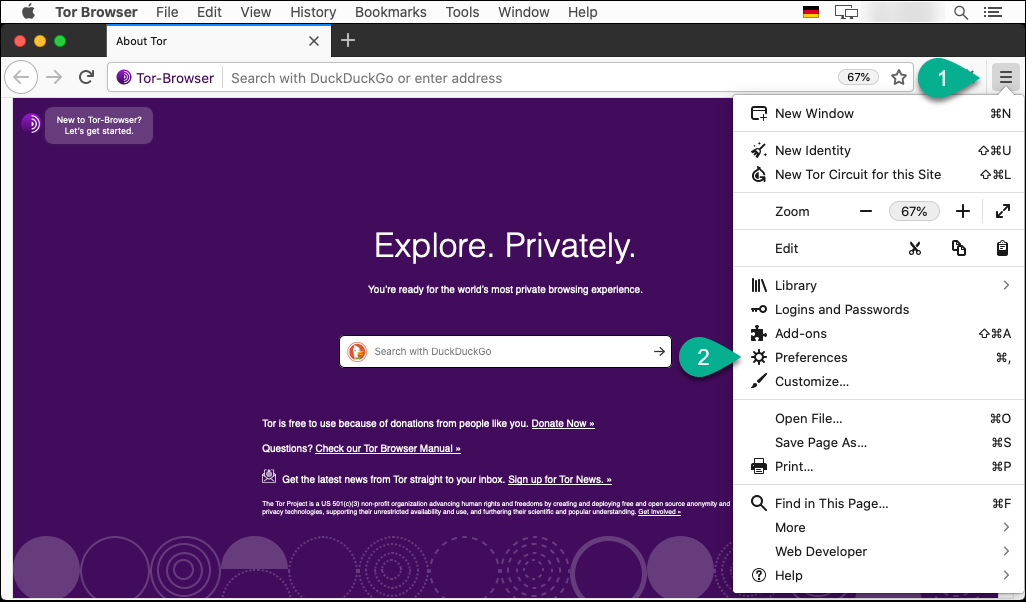The width and height of the screenshot is (1026, 602).
Task: Click the copy icon in Edit row
Action: click(x=959, y=248)
